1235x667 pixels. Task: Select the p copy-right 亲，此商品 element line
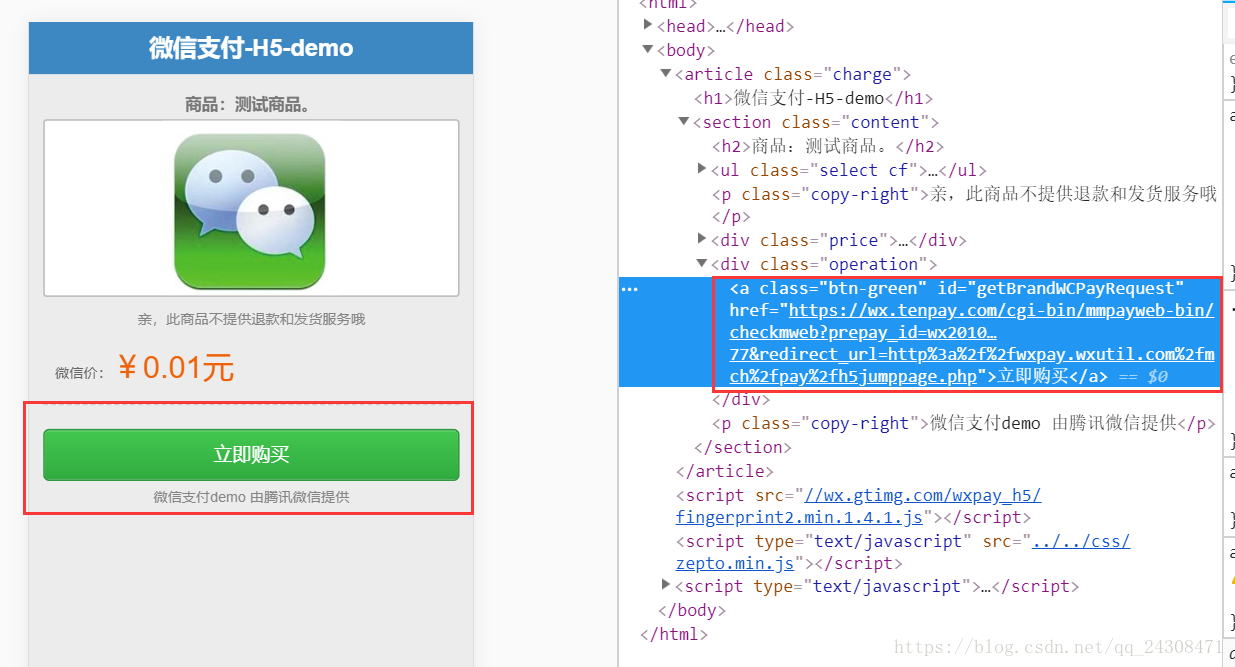[x=964, y=205]
